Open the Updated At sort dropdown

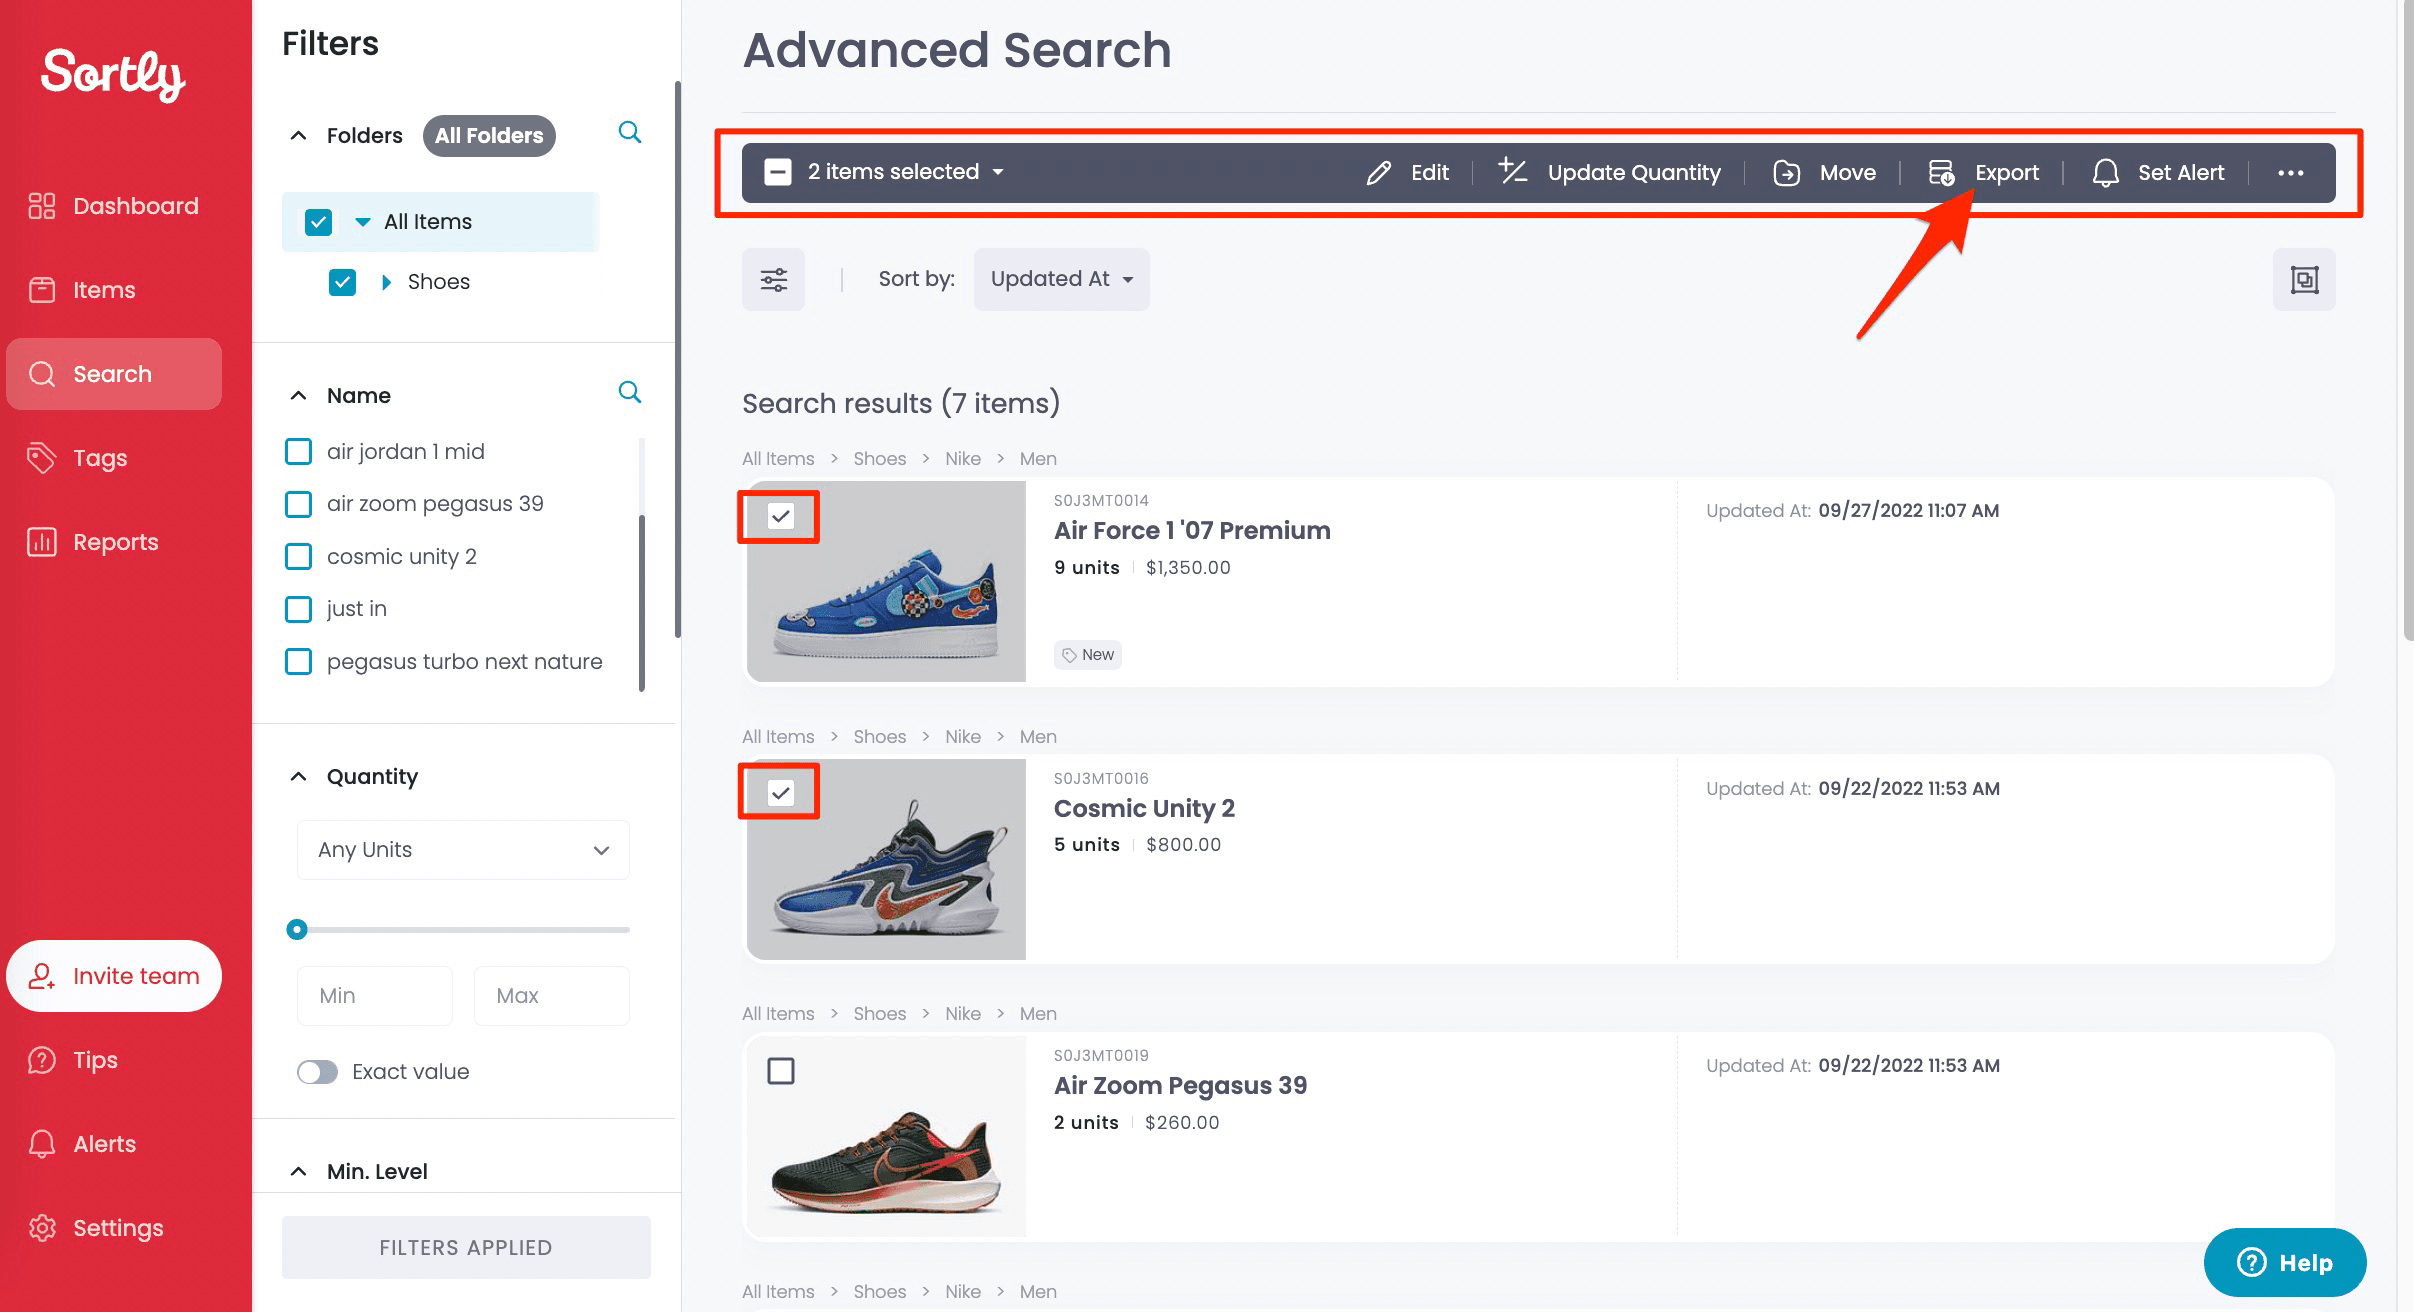[1062, 279]
